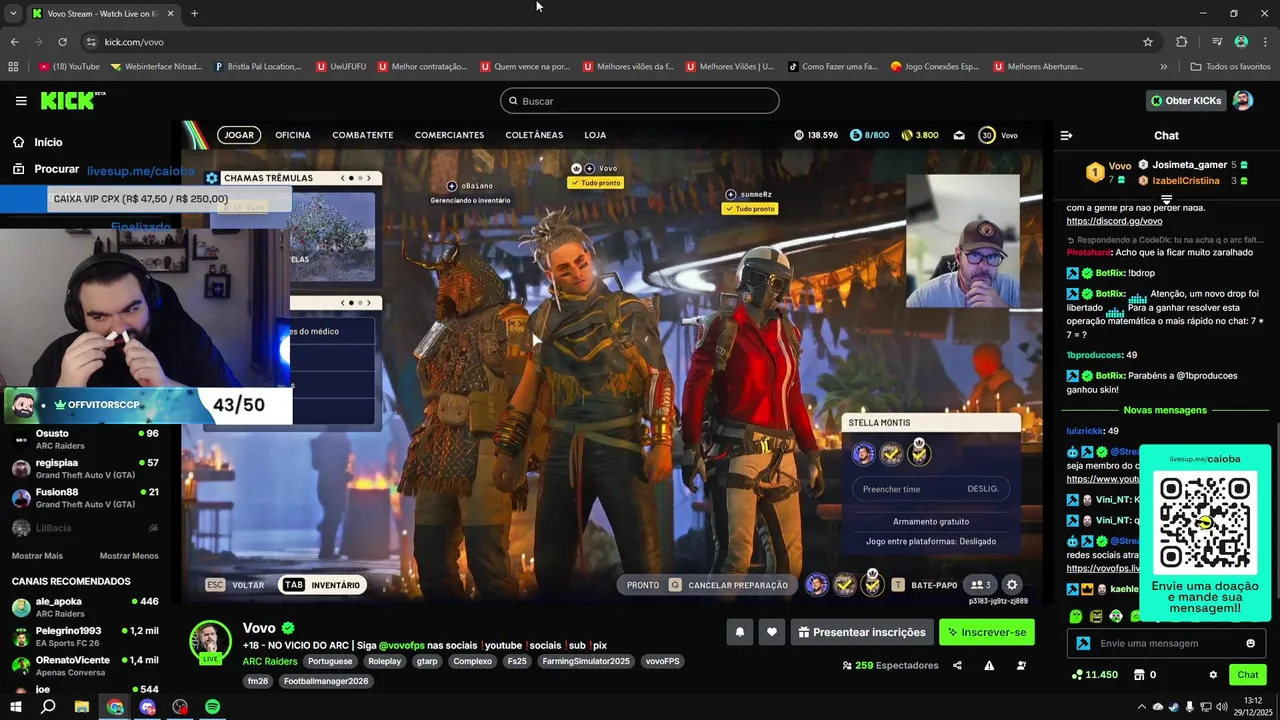Click CANCELAR PREPARAÇÃO in the game
Image resolution: width=1280 pixels, height=720 pixels.
pos(738,585)
